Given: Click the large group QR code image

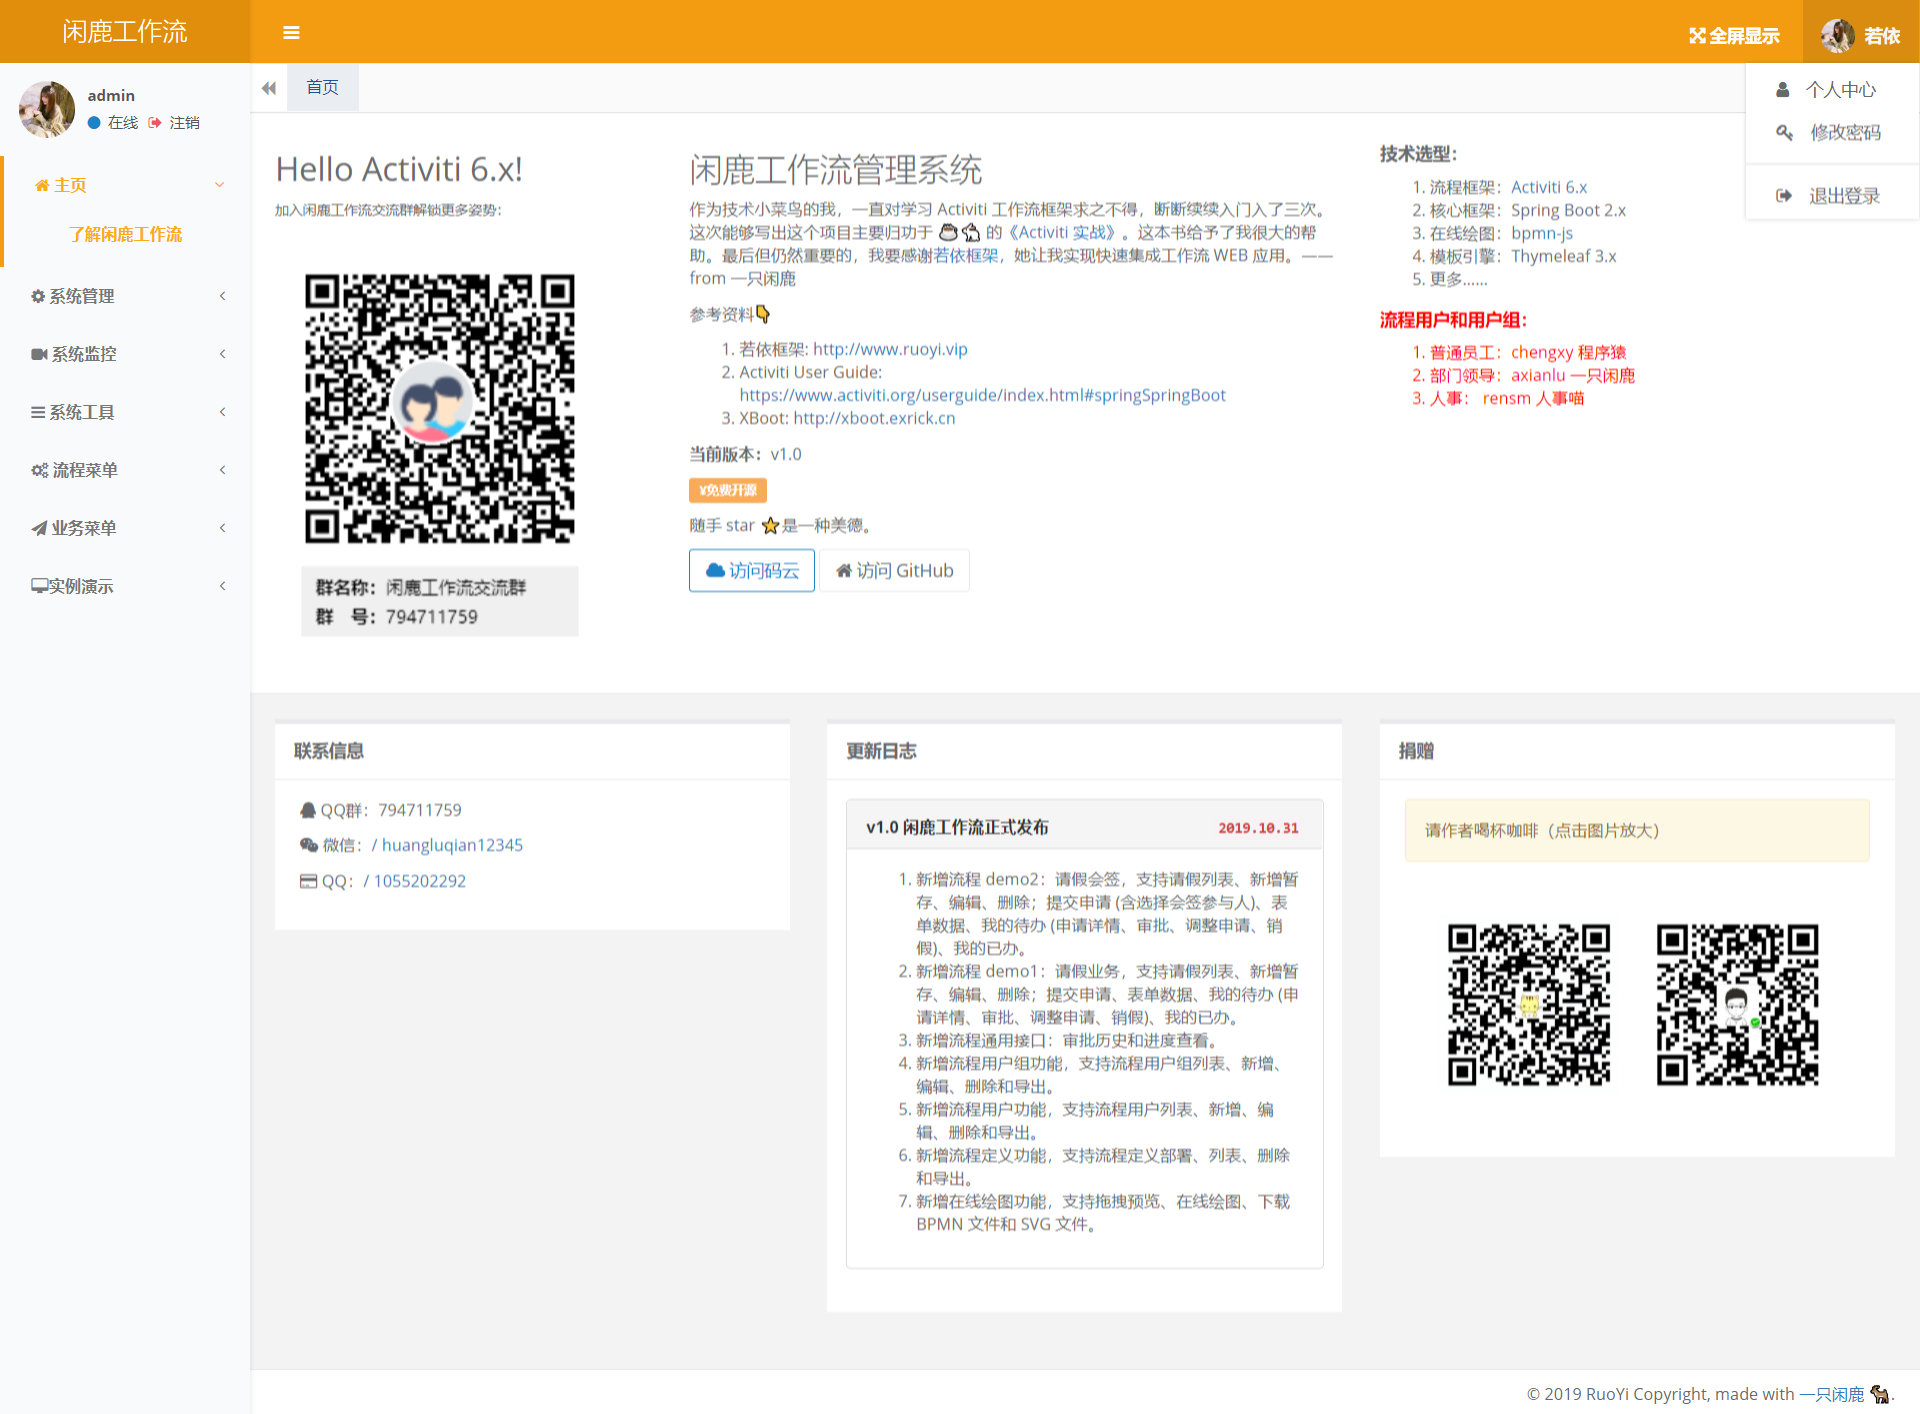Looking at the screenshot, I should (439, 408).
